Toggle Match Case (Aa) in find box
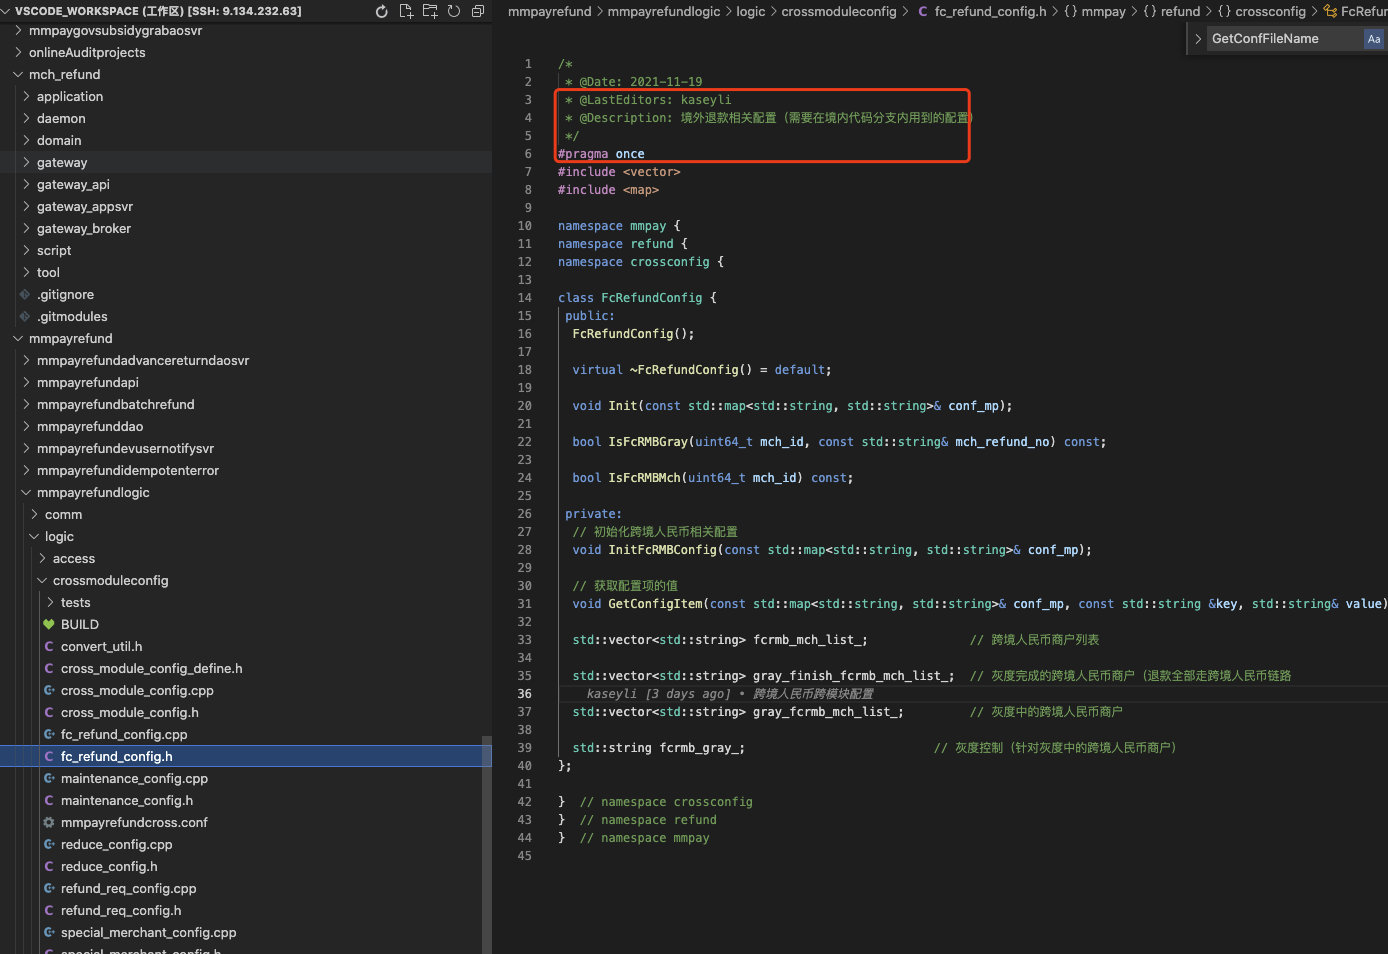 coord(1374,39)
